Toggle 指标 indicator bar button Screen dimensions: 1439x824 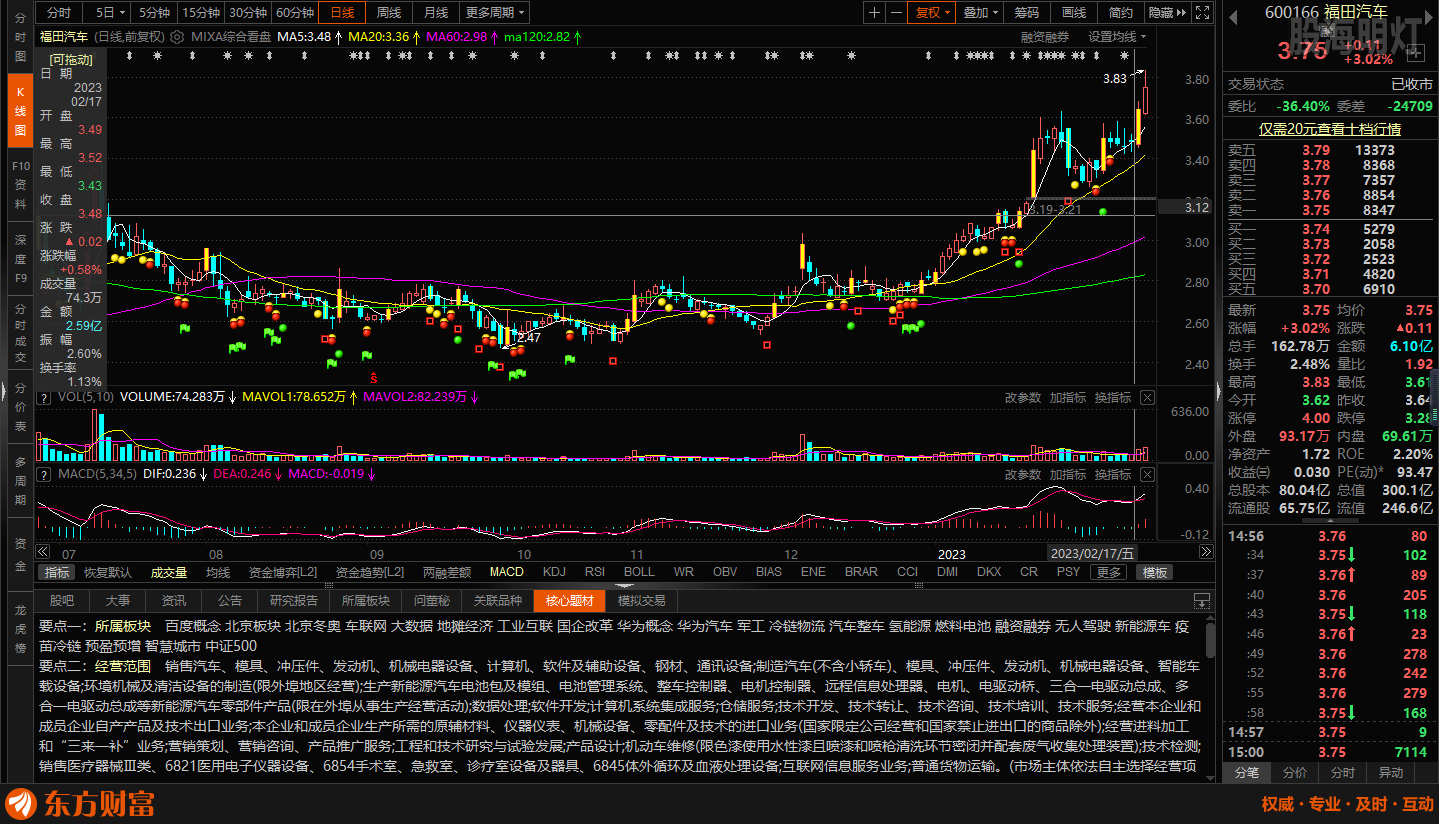tap(57, 573)
